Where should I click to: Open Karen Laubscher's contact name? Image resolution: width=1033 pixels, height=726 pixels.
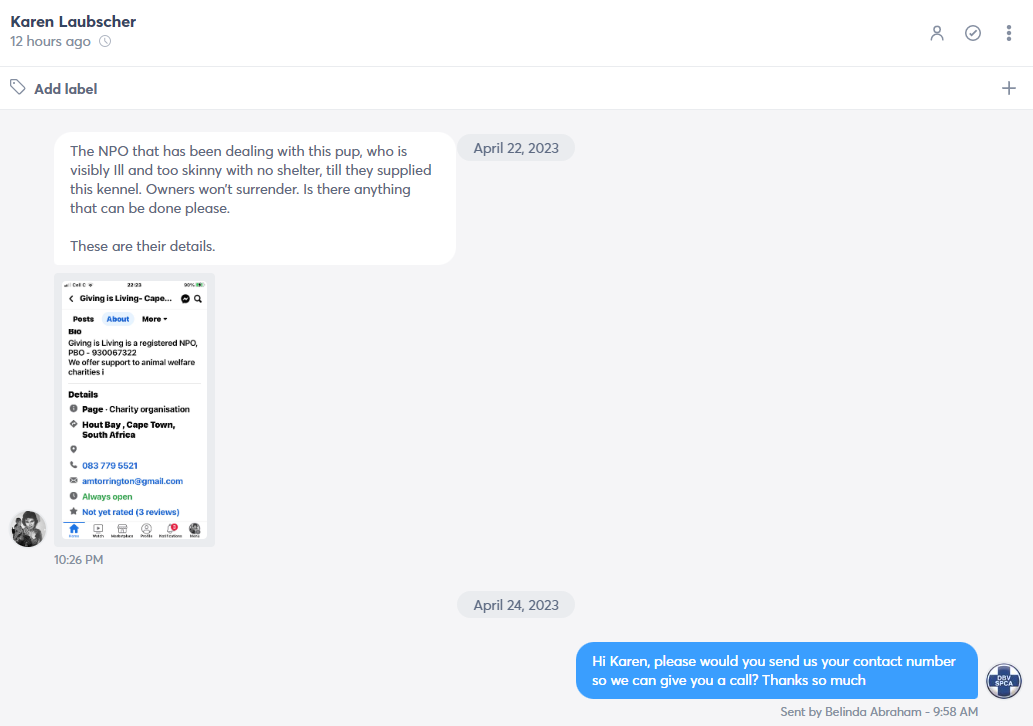click(x=73, y=21)
